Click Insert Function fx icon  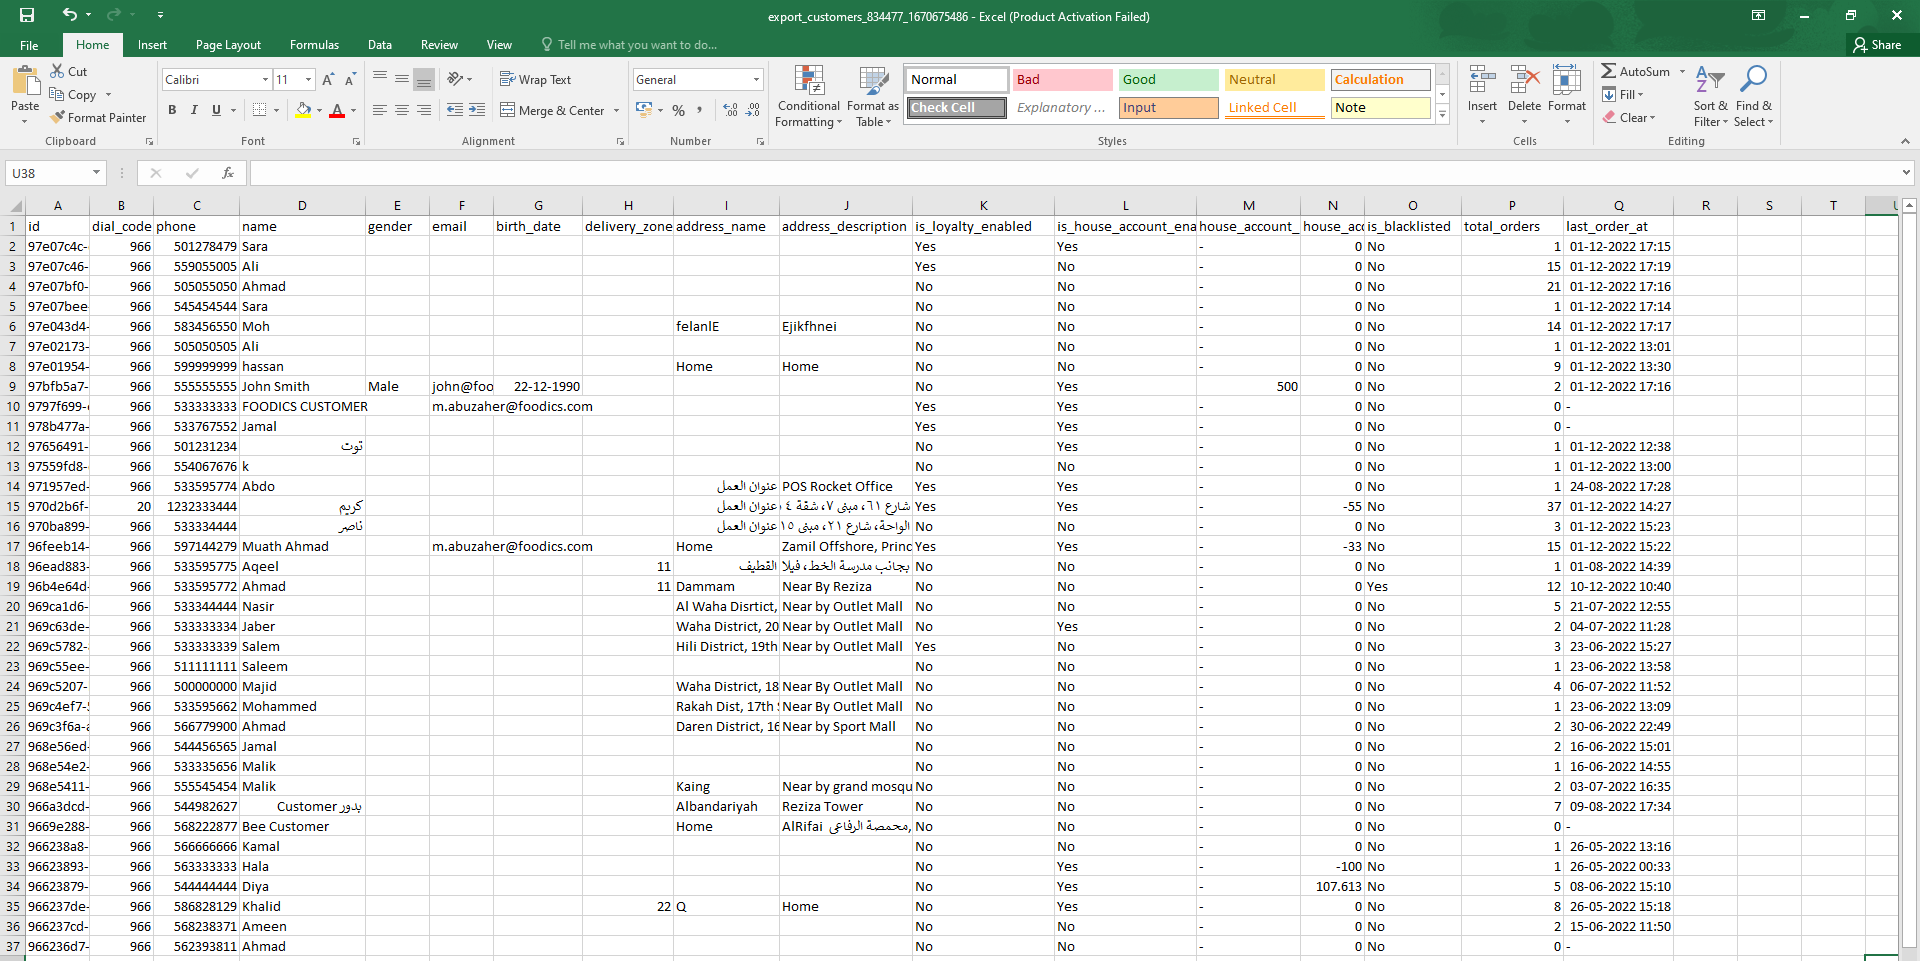(228, 173)
